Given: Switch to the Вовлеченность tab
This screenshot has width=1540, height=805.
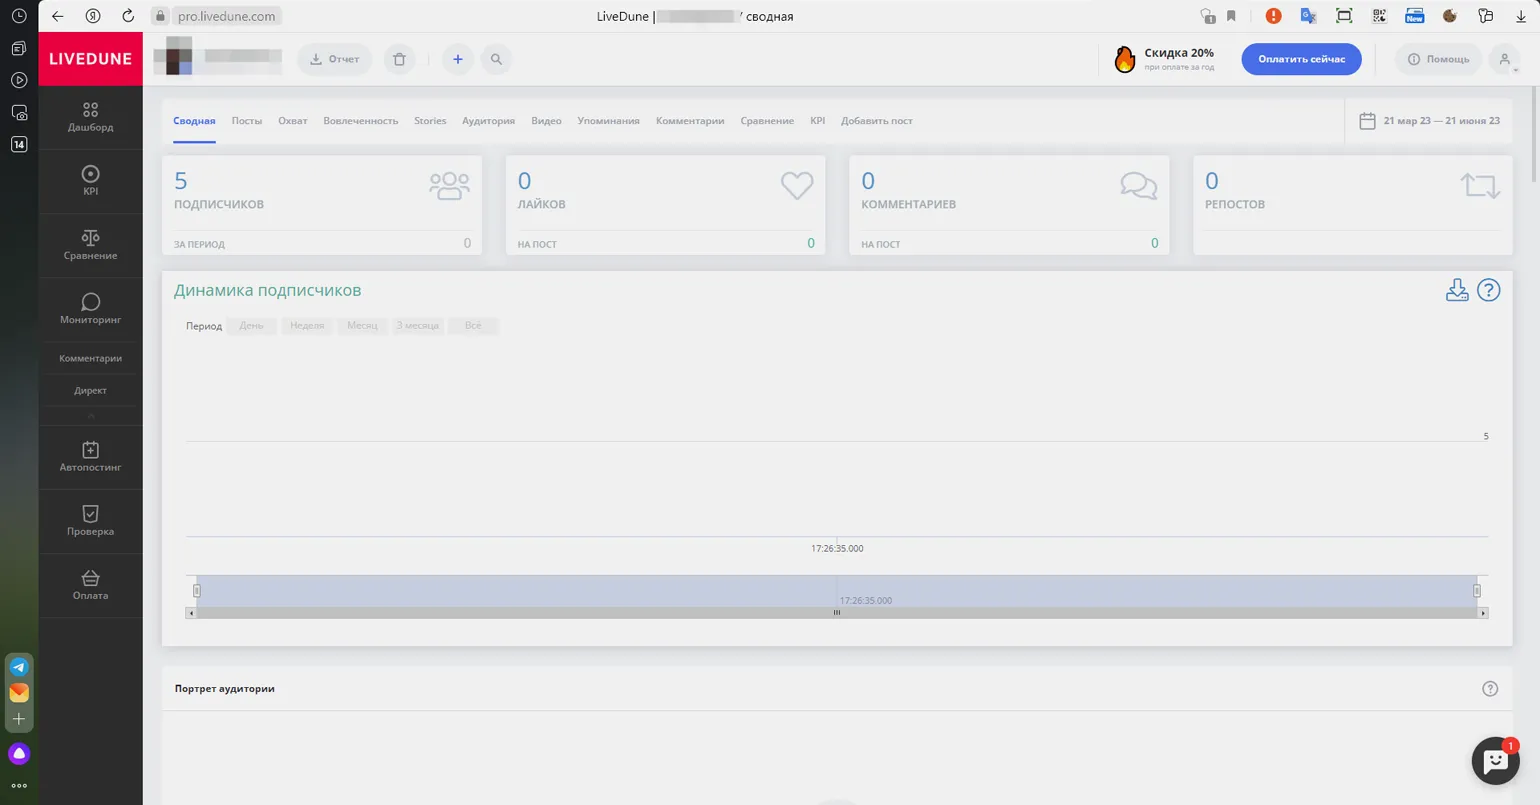Looking at the screenshot, I should (361, 121).
